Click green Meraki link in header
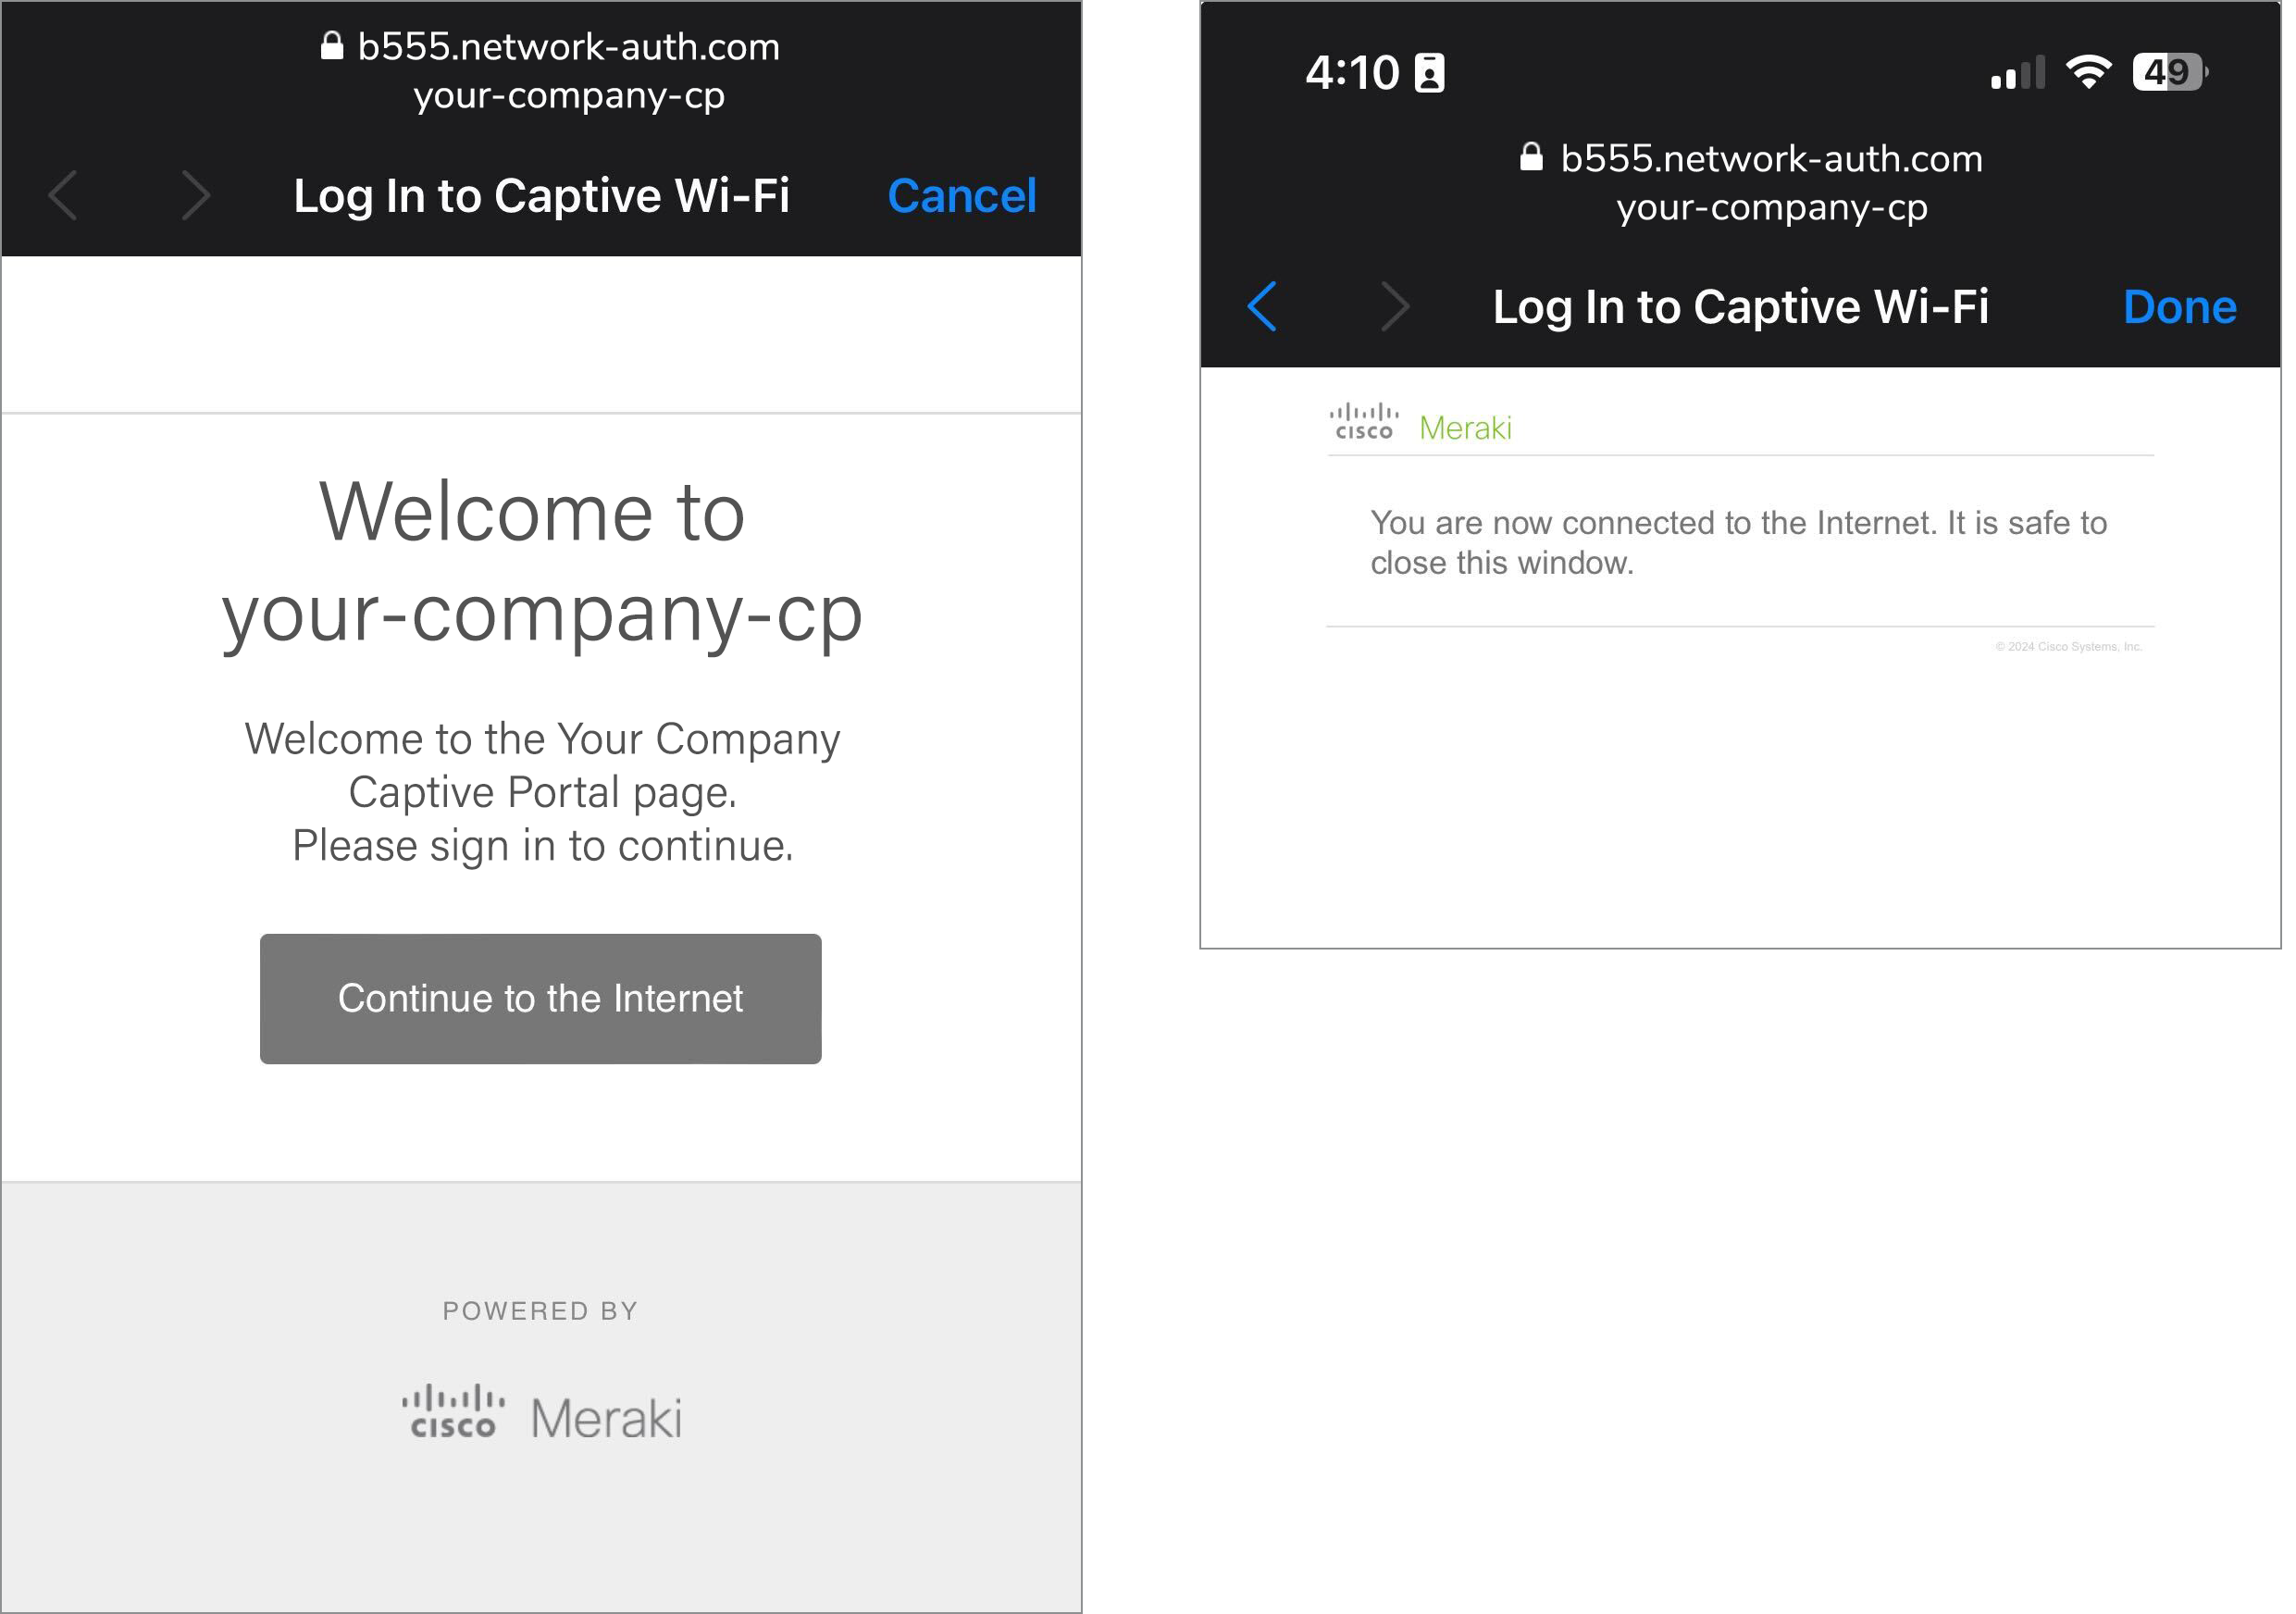2296x1614 pixels. point(1465,428)
